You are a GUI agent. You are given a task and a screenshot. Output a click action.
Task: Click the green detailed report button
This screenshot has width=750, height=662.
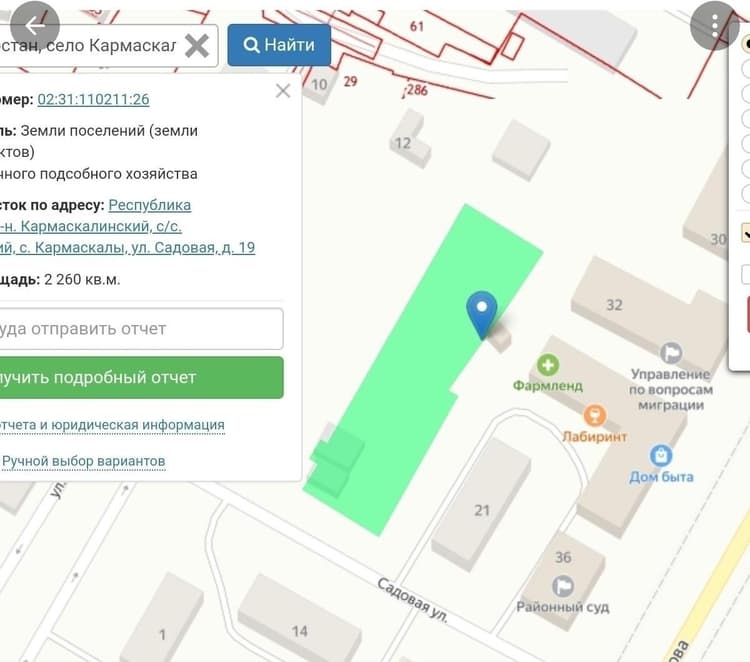[140, 377]
